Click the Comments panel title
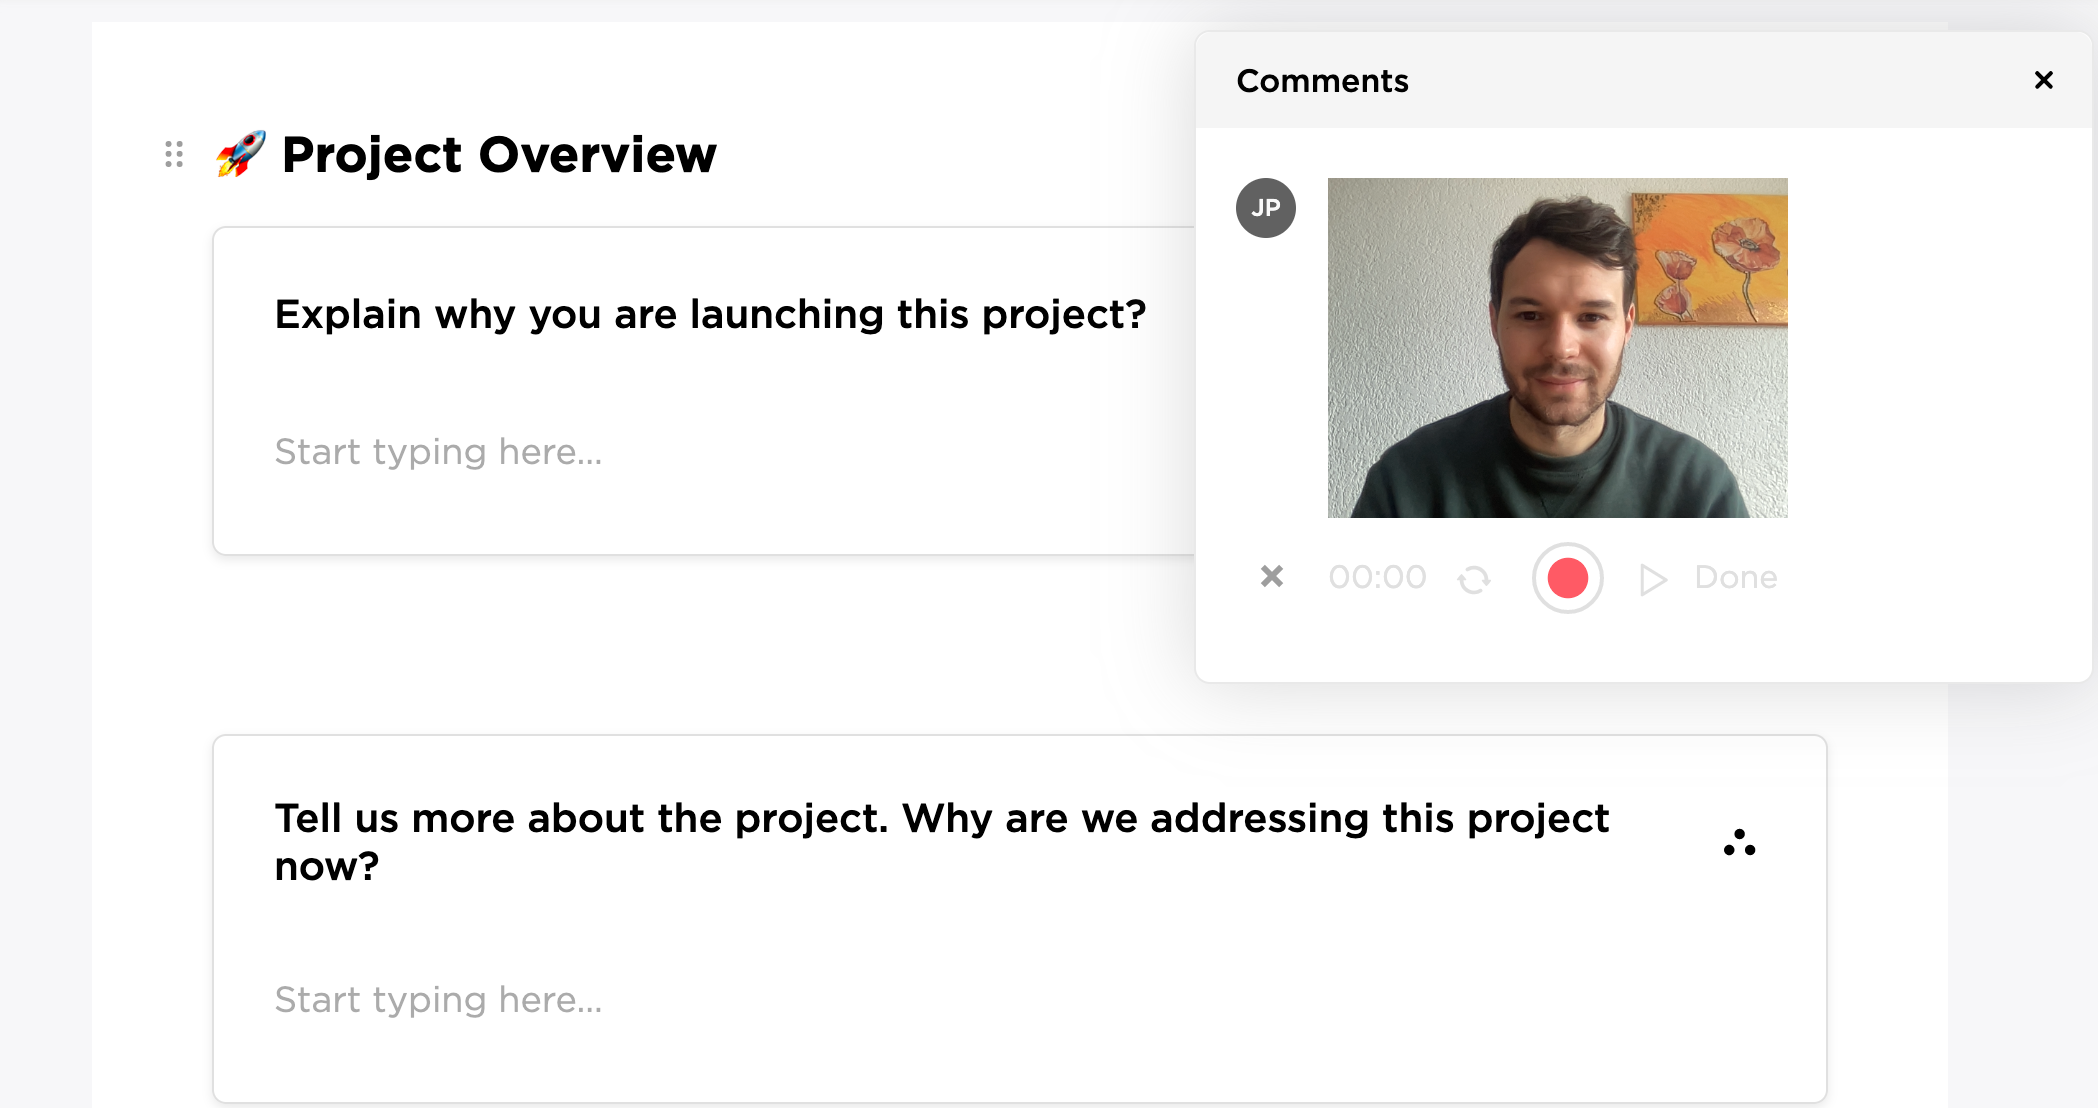 point(1322,81)
